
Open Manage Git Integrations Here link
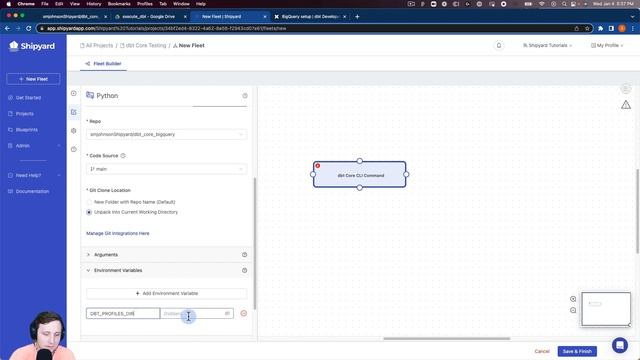(x=118, y=233)
